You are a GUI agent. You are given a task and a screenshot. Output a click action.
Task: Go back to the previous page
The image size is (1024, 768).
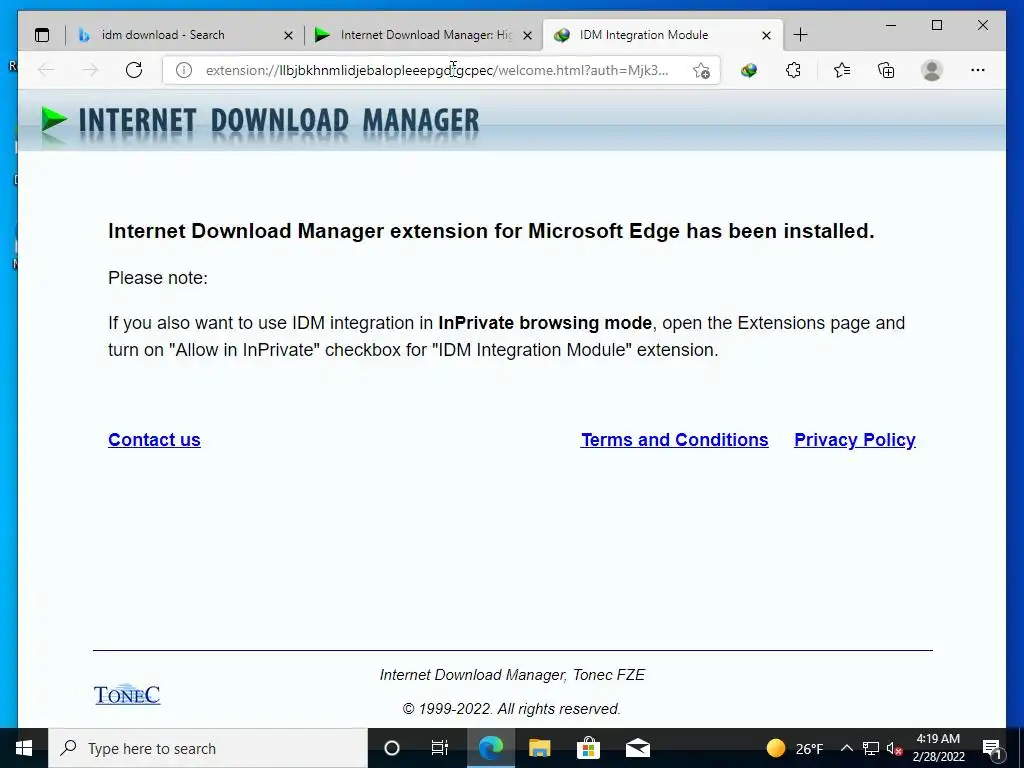tap(46, 70)
